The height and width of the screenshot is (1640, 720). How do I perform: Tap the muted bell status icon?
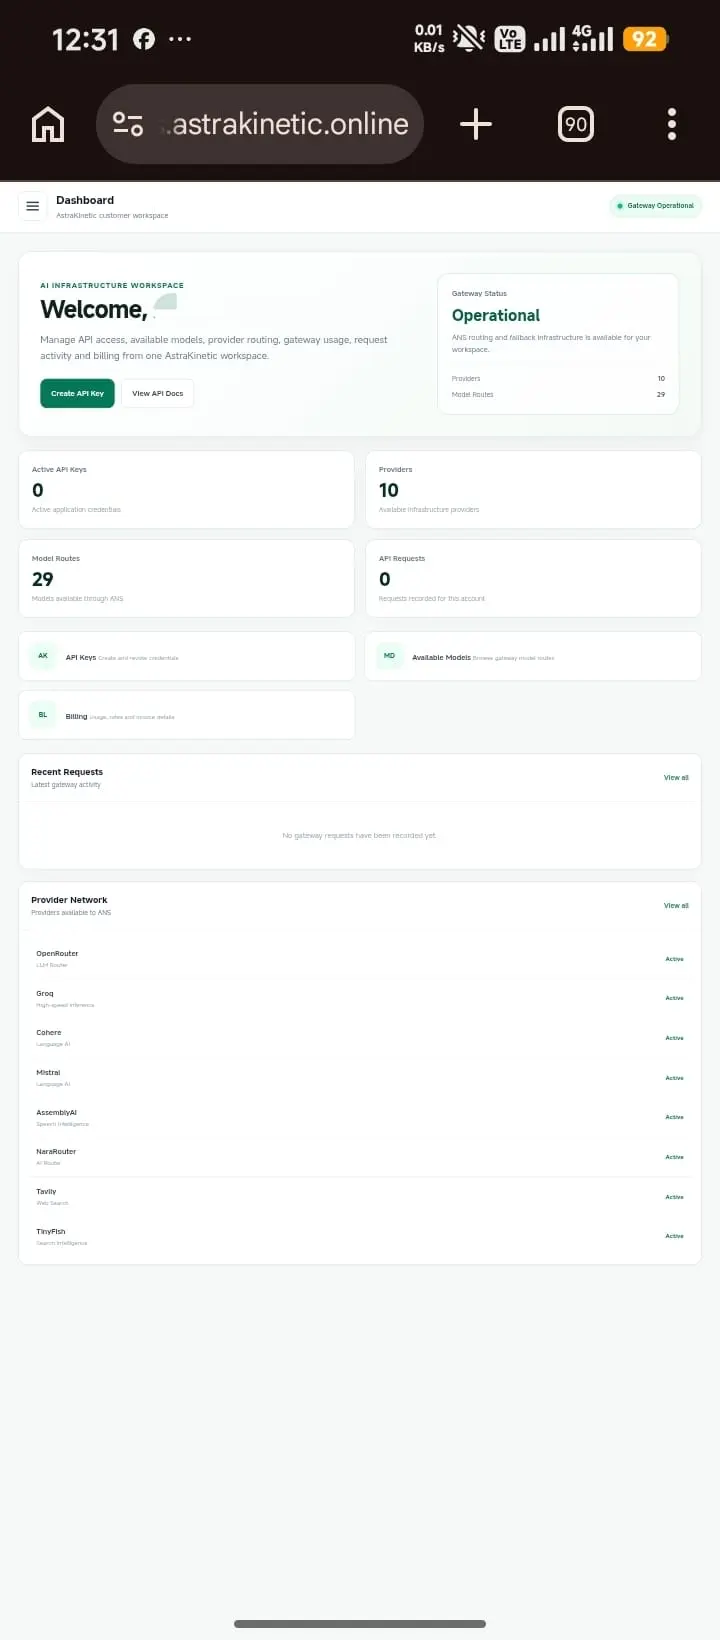(x=469, y=39)
